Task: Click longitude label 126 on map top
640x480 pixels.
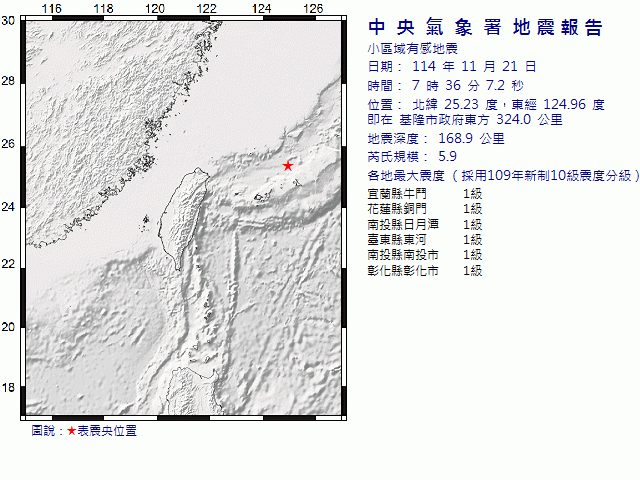Action: (x=313, y=9)
